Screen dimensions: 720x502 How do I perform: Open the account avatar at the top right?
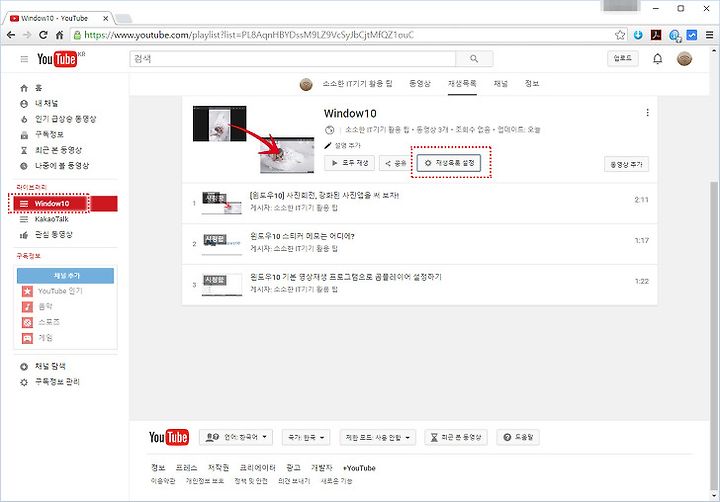coord(684,59)
